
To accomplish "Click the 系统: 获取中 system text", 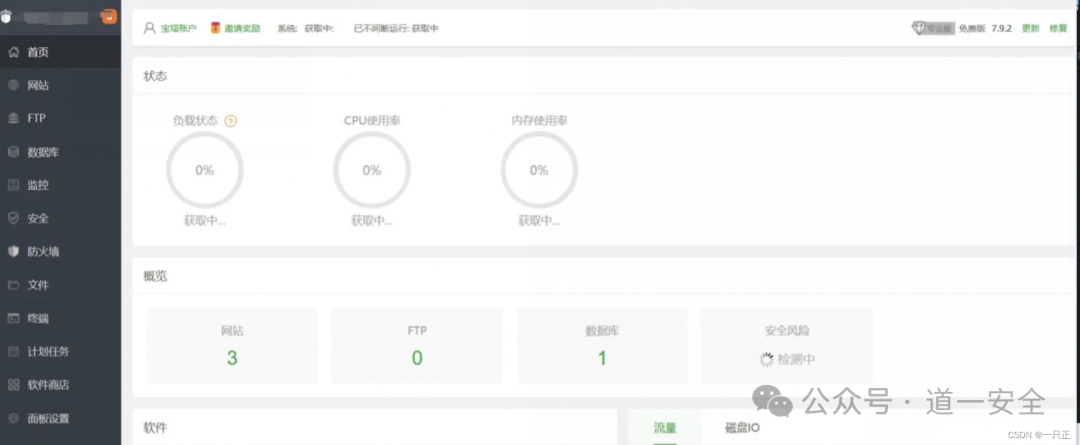I will click(306, 28).
